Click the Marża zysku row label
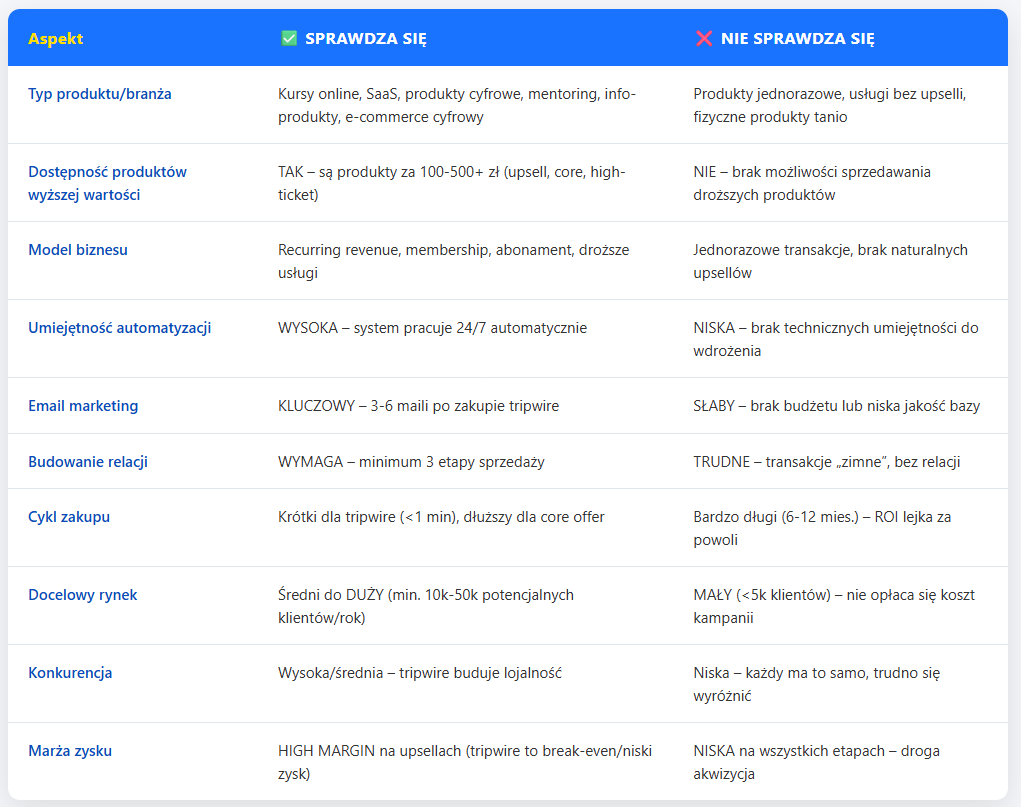Viewport: 1021px width, 807px height. point(70,751)
